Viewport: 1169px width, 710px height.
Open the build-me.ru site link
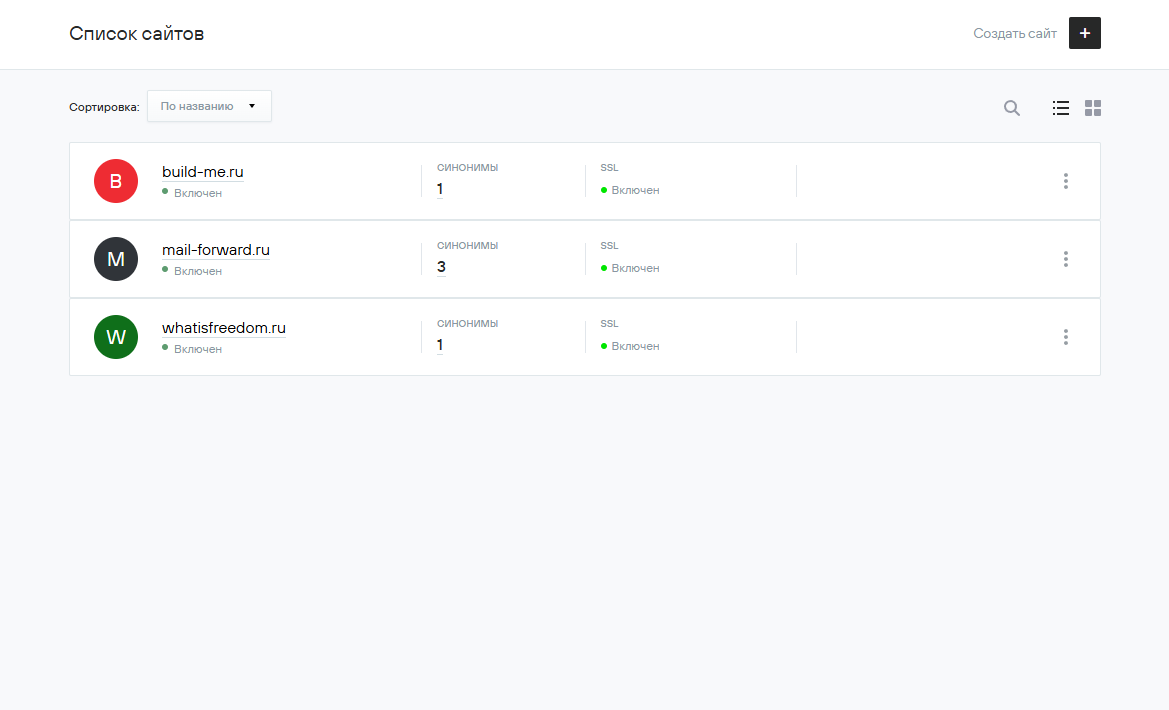[x=203, y=172]
